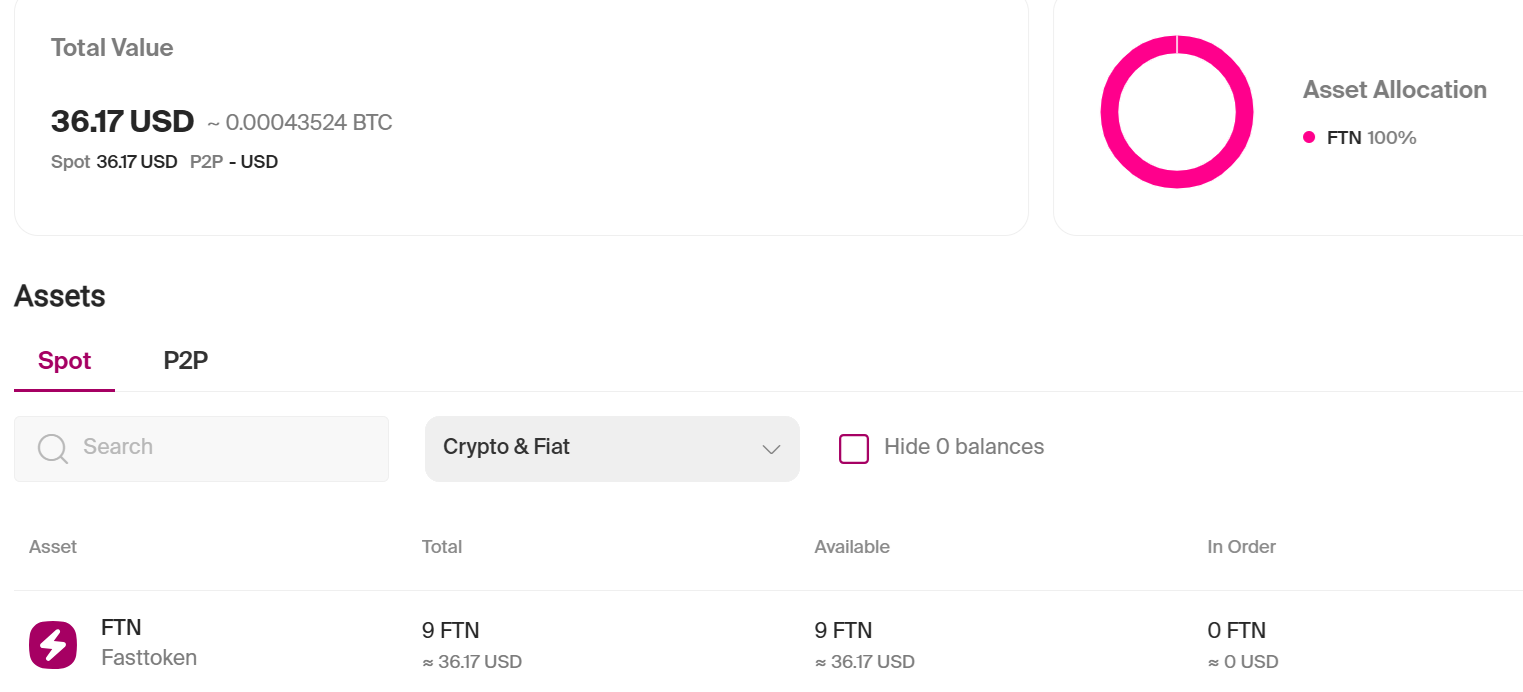Click the Asset column header

pos(53,547)
